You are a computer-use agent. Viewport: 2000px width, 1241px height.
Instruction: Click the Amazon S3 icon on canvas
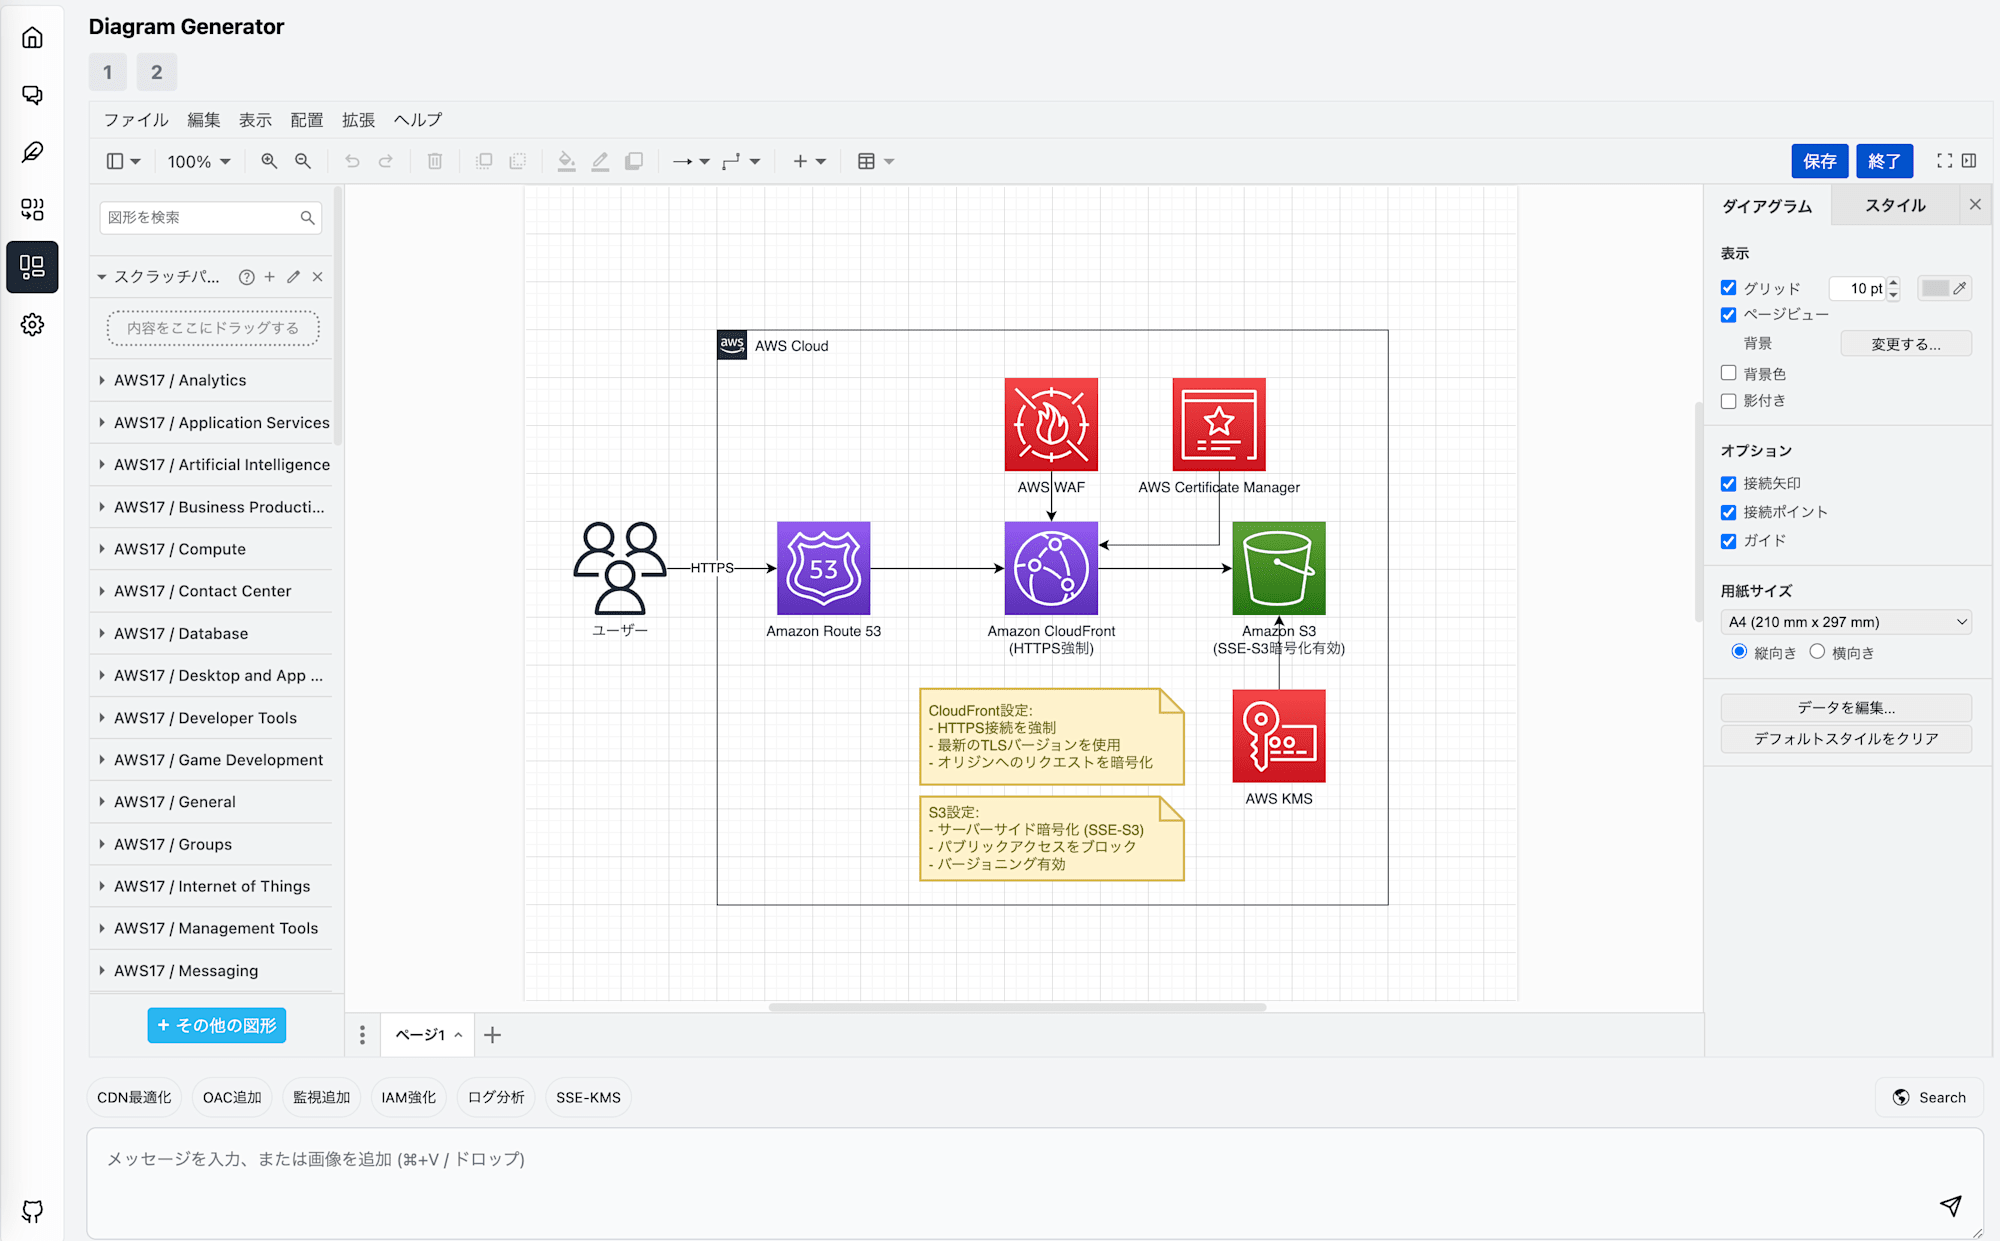1275,569
